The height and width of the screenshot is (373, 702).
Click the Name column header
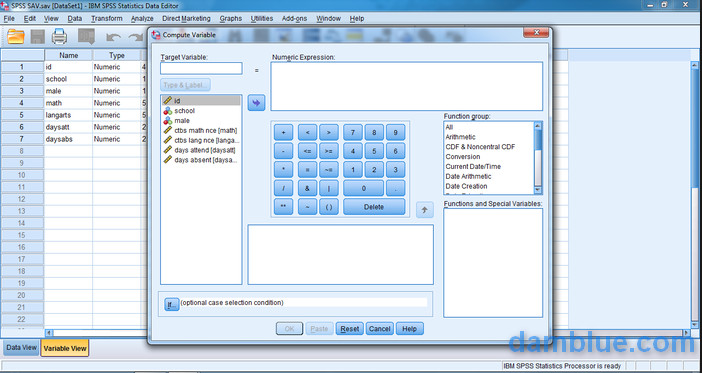click(68, 56)
